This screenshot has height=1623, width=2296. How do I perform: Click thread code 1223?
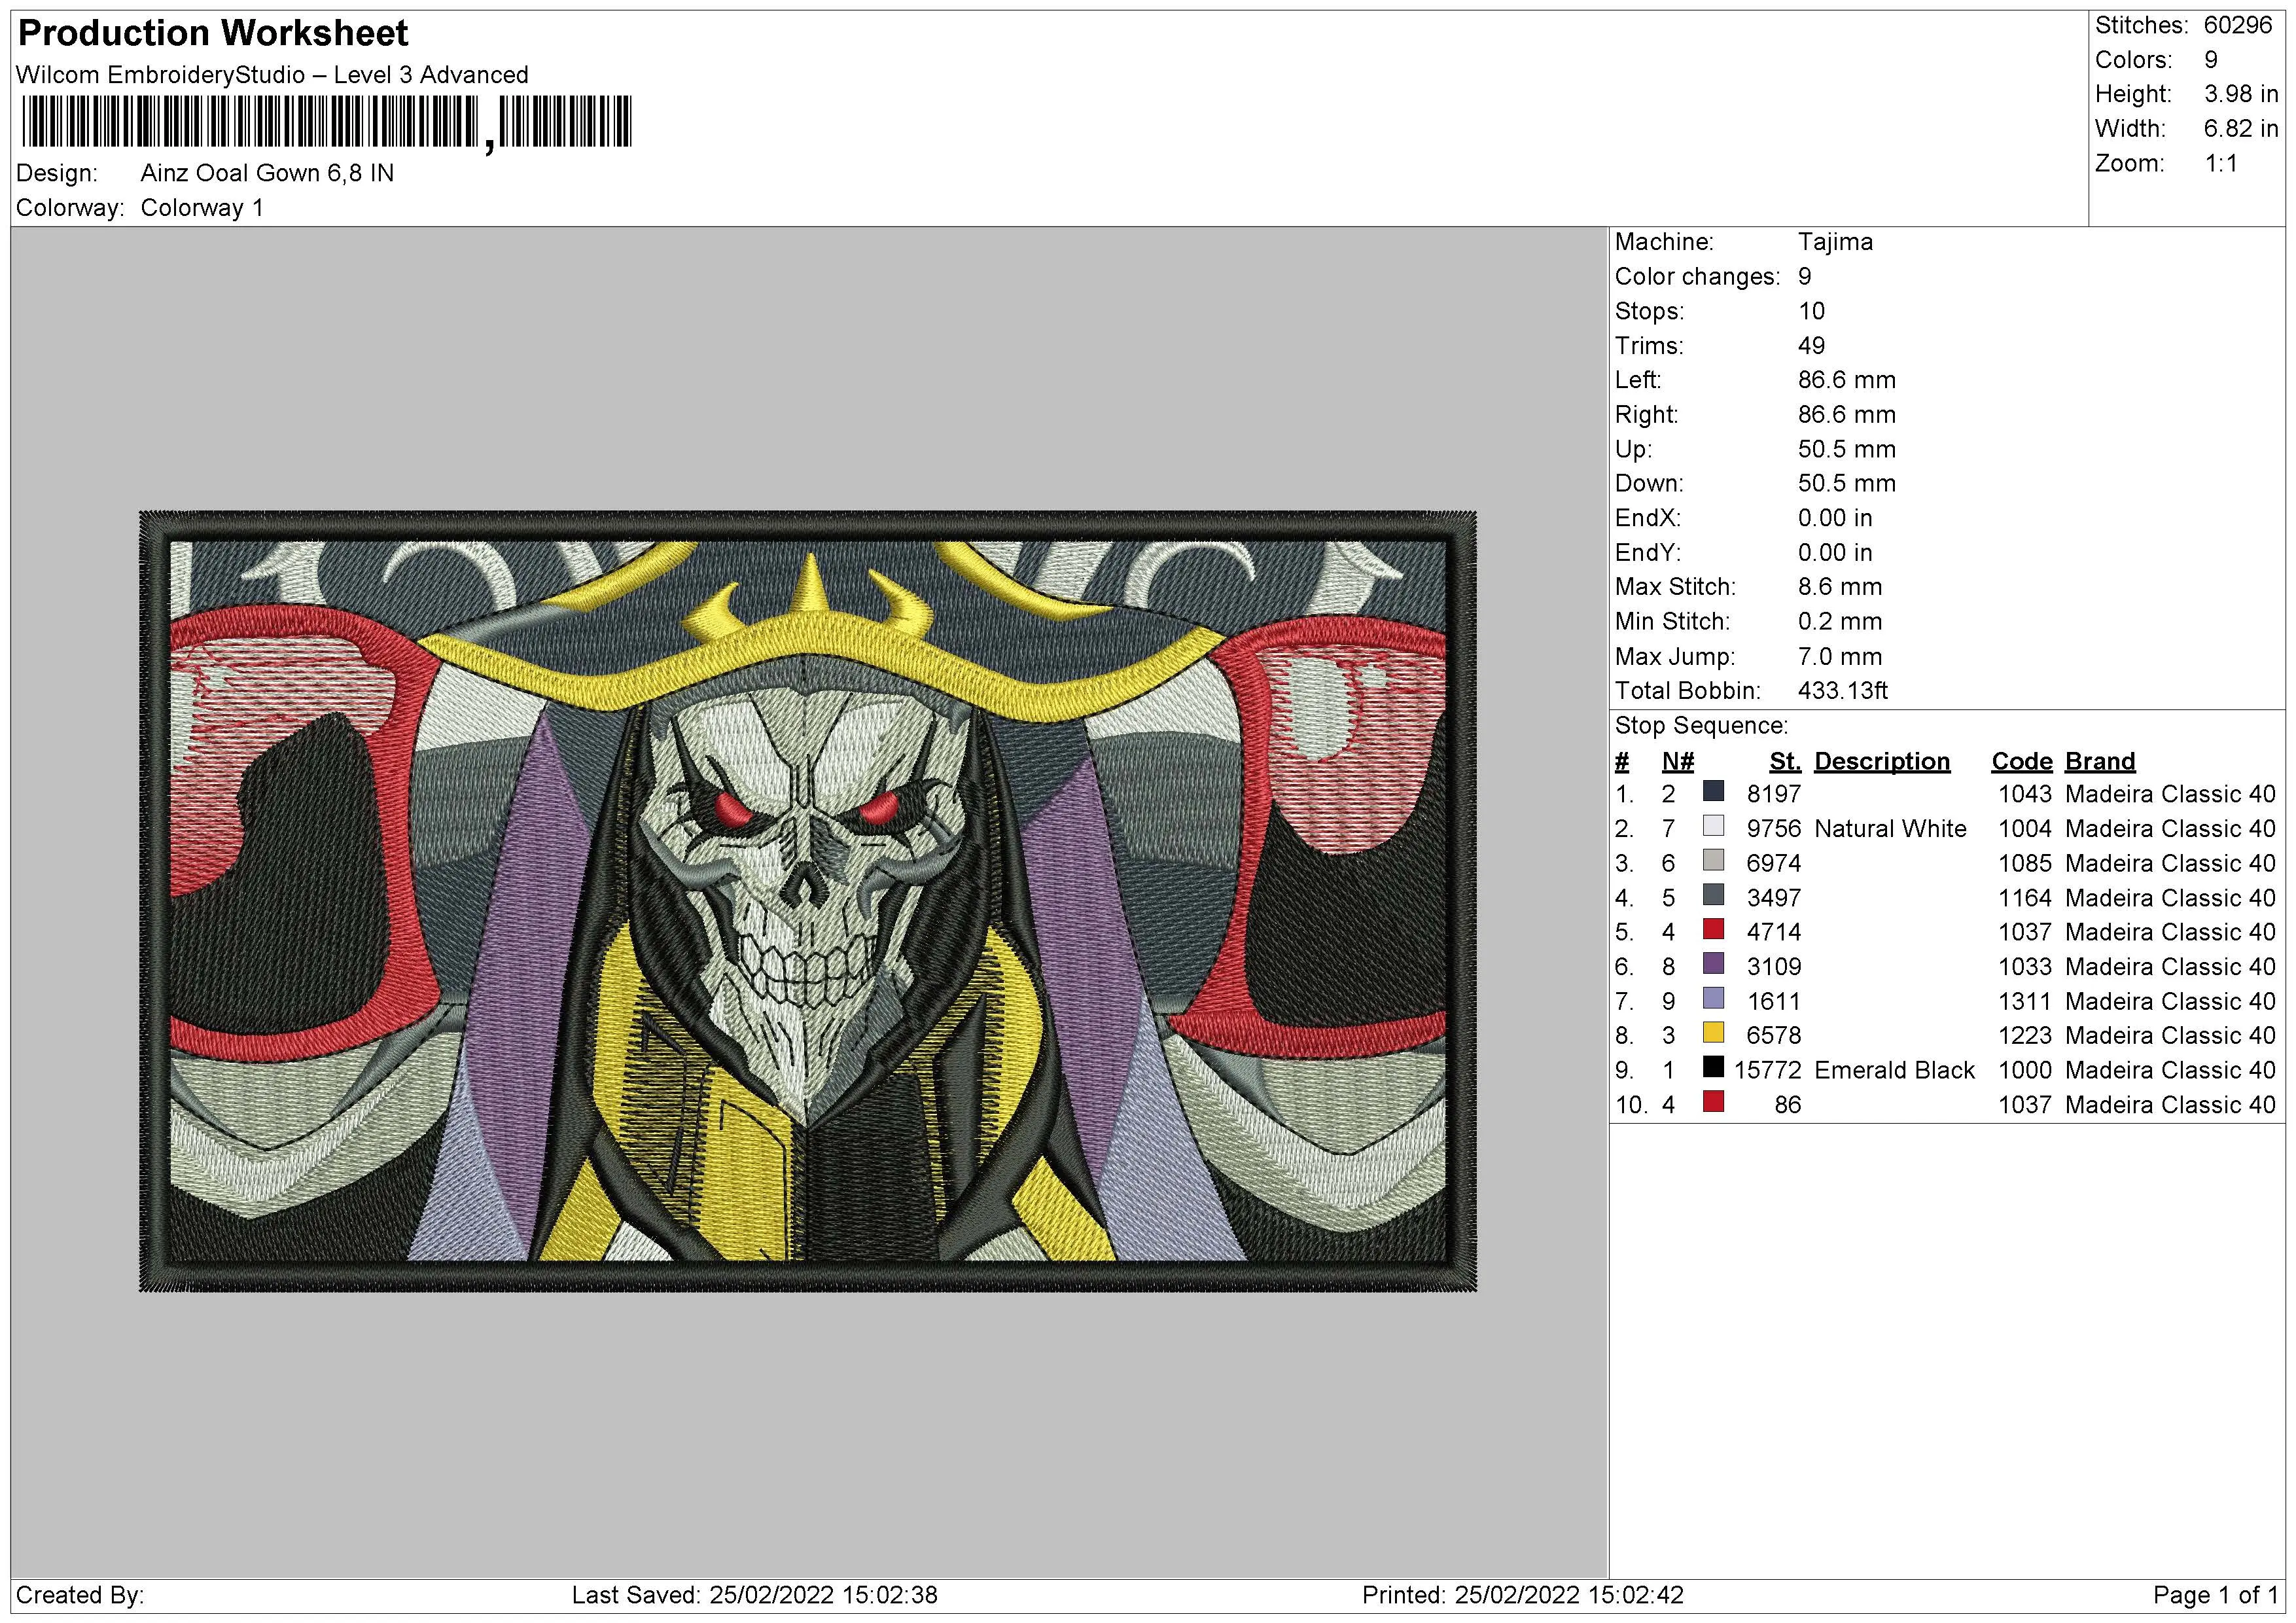coord(2024,1036)
